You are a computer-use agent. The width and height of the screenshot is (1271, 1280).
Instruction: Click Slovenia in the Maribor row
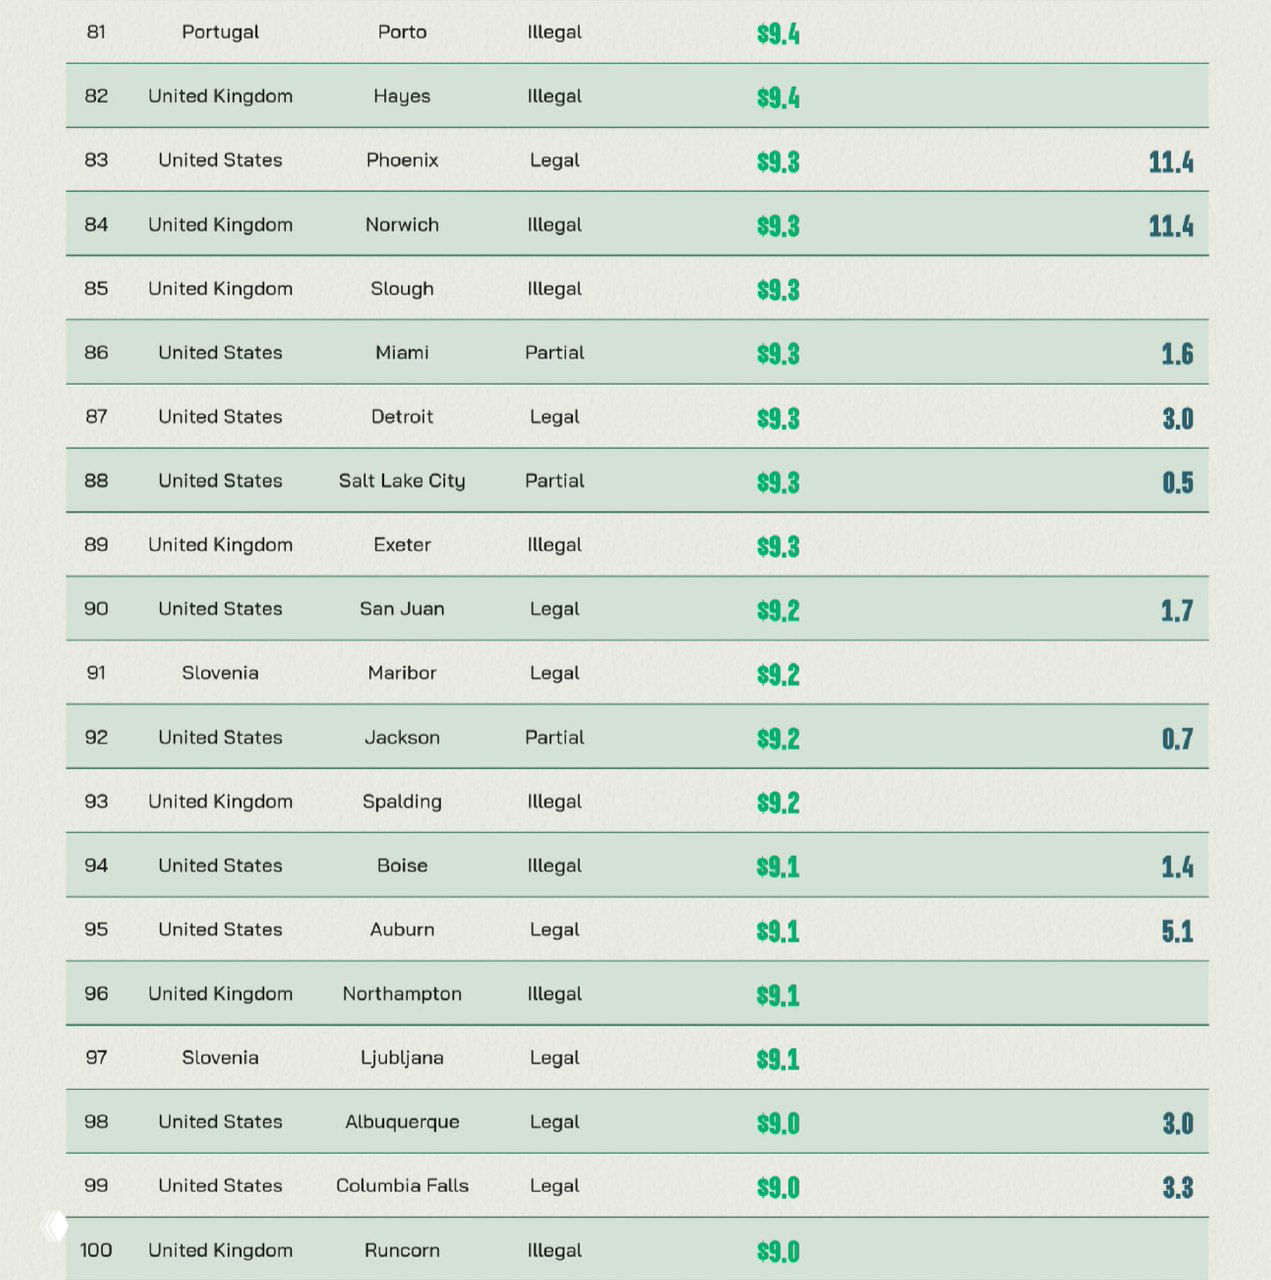click(220, 673)
